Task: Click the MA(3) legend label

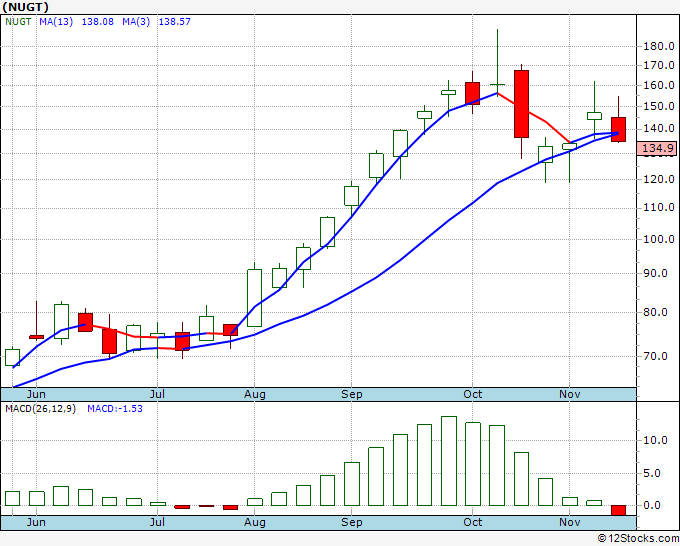Action: click(136, 22)
